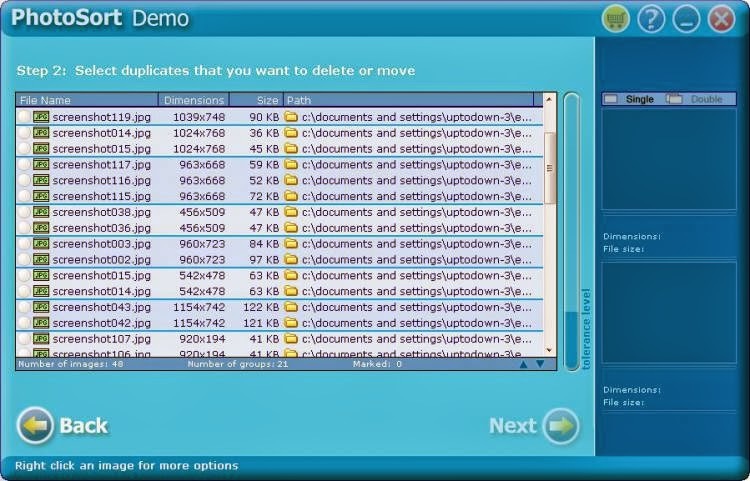Mark screenshot043.jpg radio circle
Screen dimensions: 750x481
[x=24, y=307]
